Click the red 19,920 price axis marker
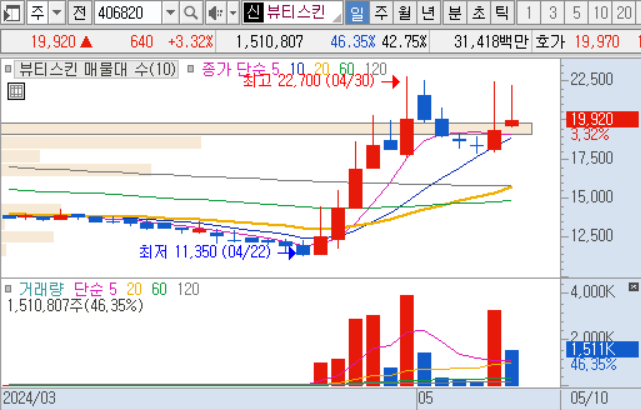 (602, 119)
